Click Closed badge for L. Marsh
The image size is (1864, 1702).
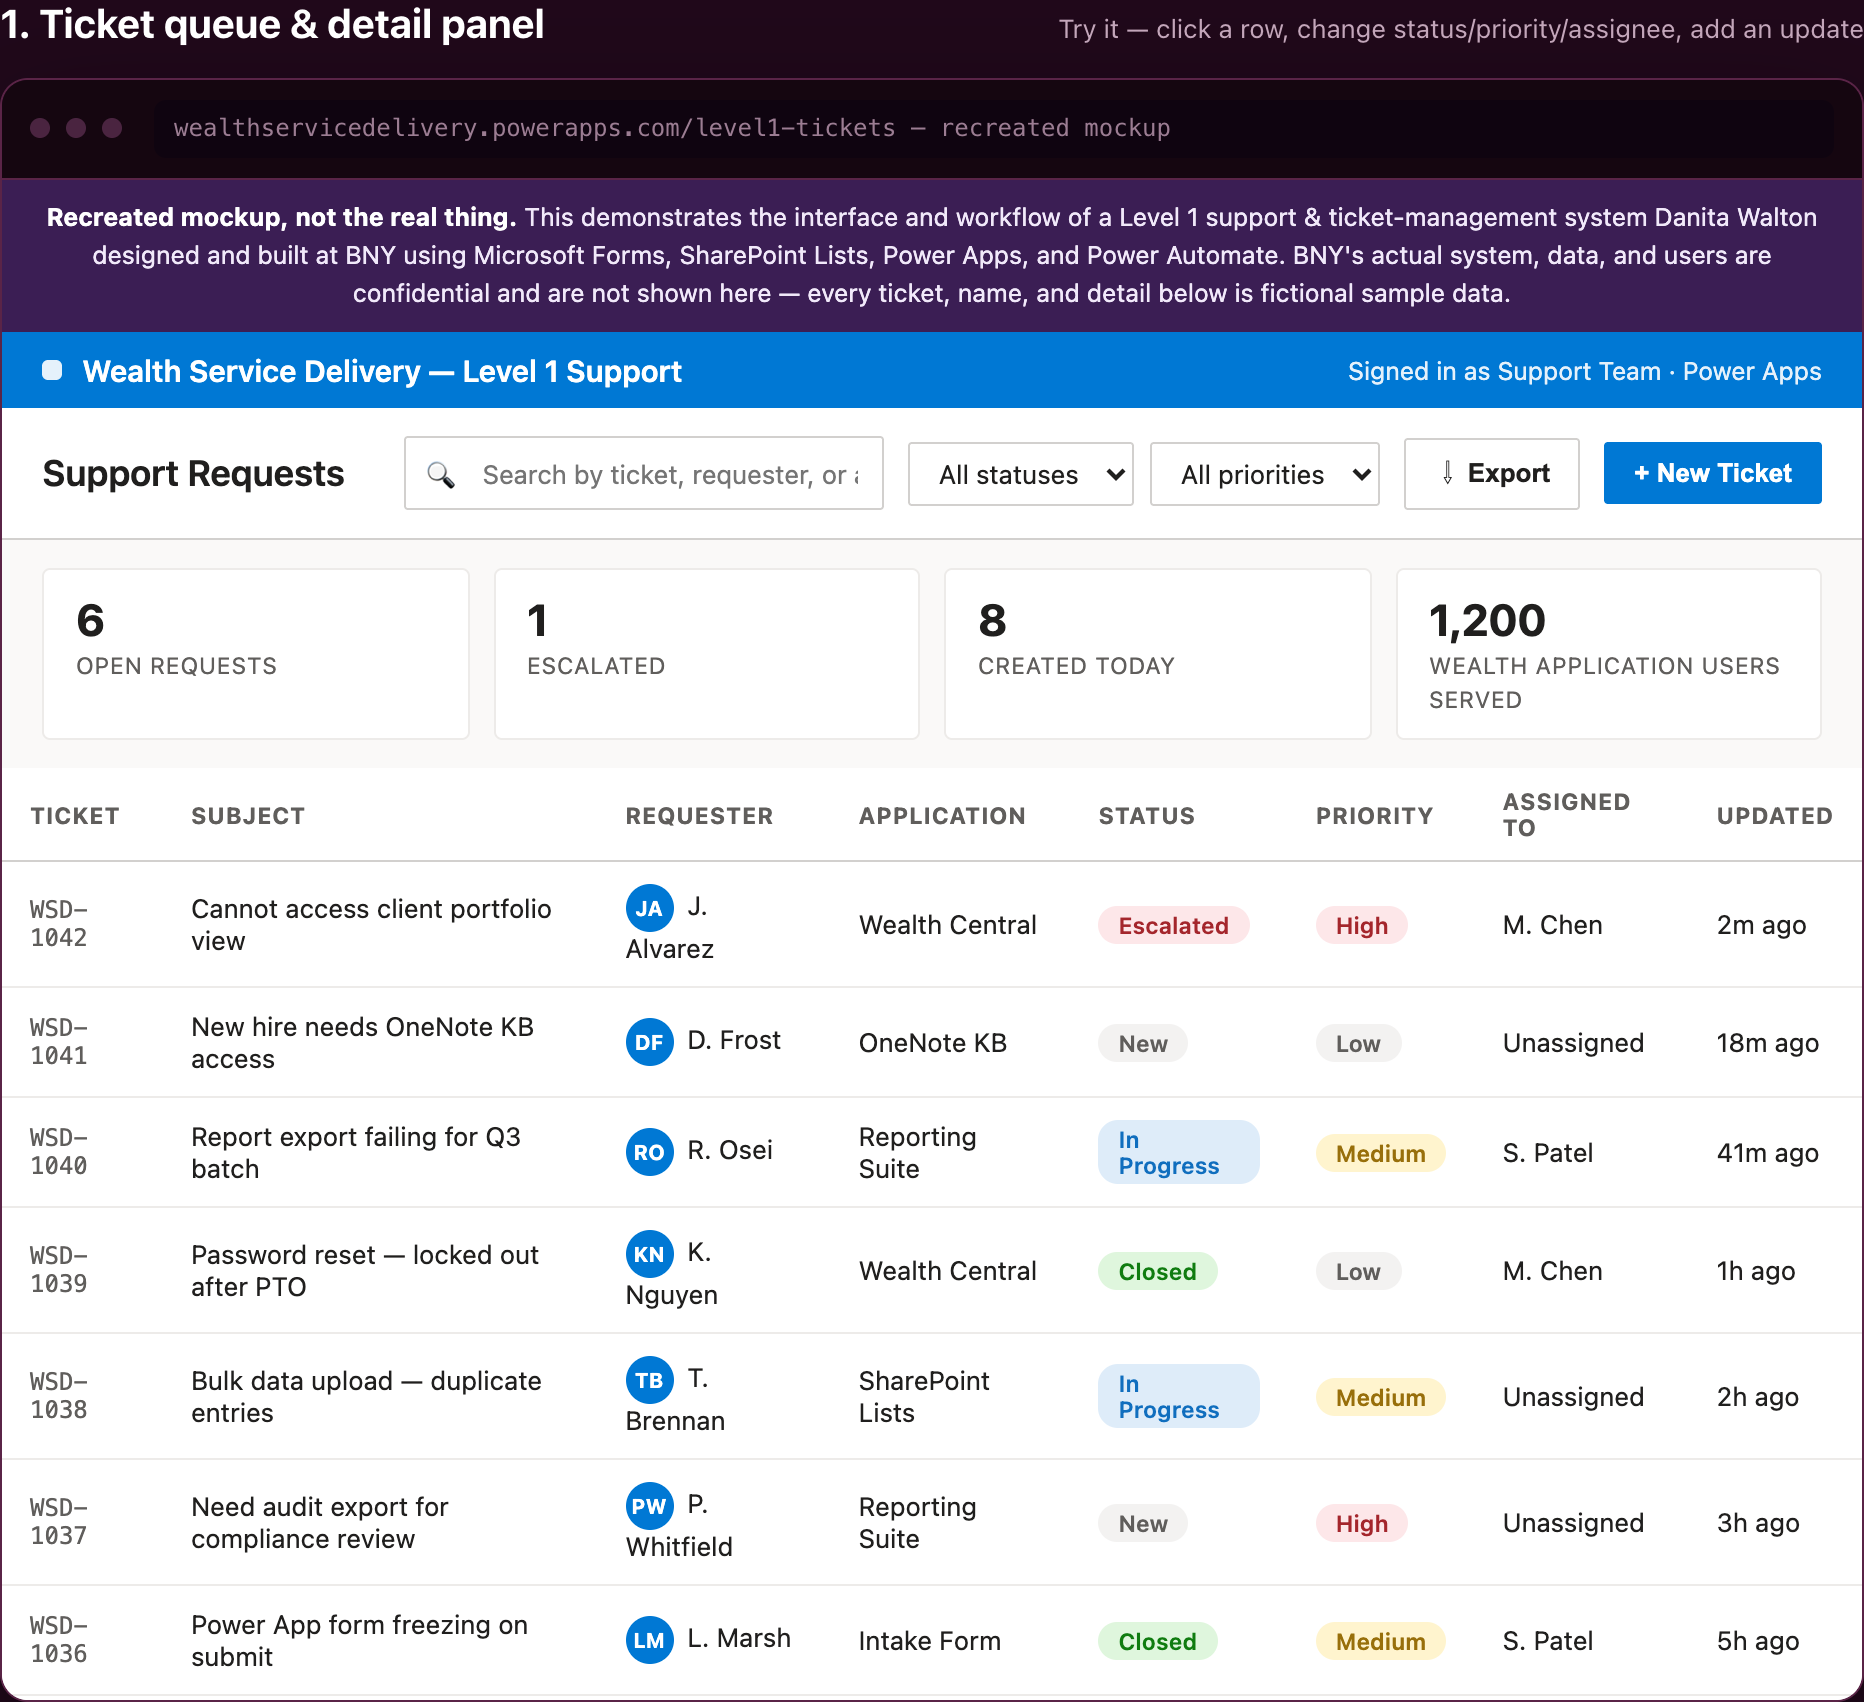click(1157, 1641)
